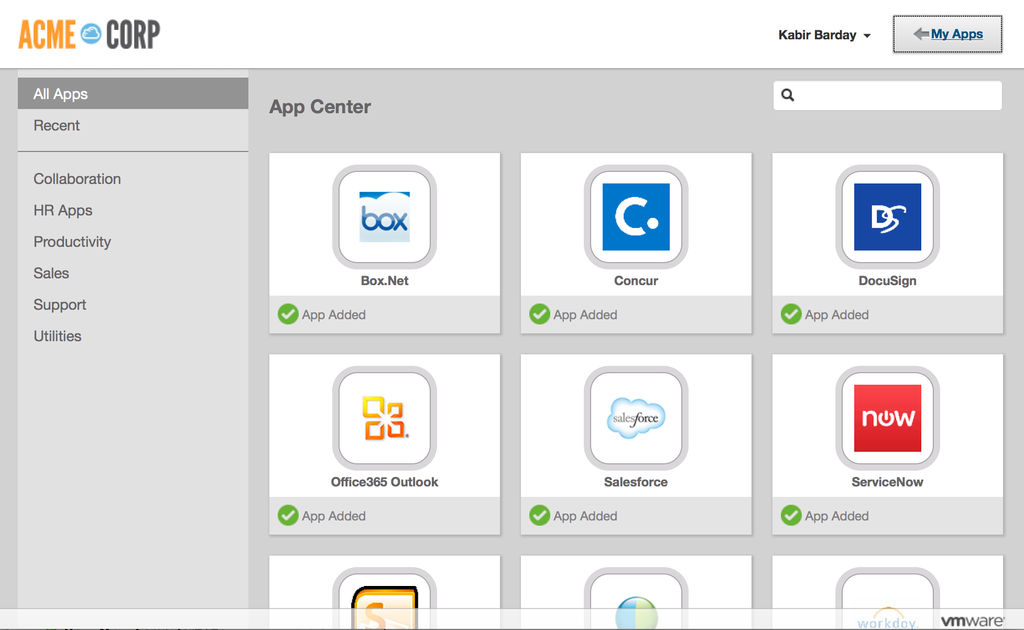
Task: Click the search magnifier icon
Action: tap(788, 95)
